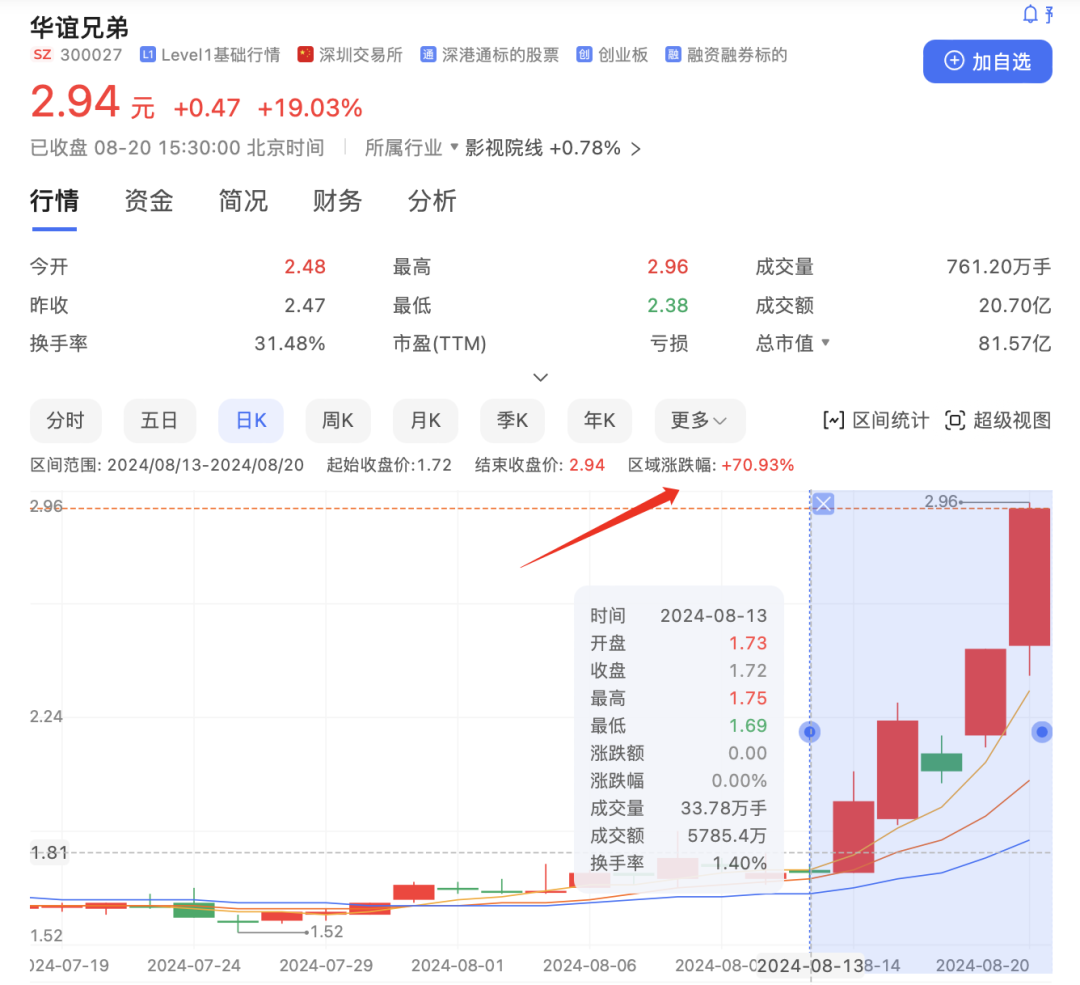Click the left range selection handle

[810, 732]
